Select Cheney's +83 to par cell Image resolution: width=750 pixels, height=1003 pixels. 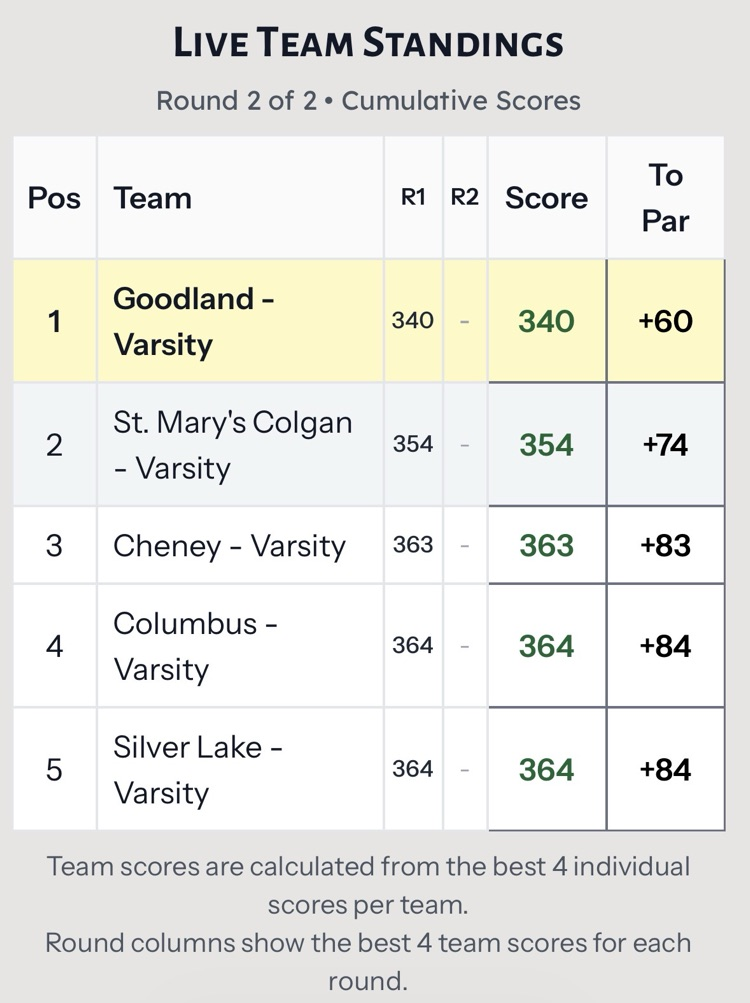tap(665, 545)
